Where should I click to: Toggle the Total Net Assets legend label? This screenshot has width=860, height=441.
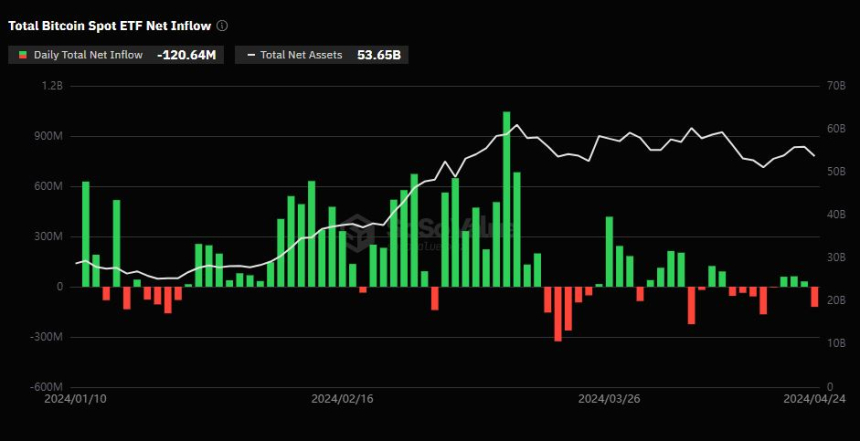coord(302,55)
